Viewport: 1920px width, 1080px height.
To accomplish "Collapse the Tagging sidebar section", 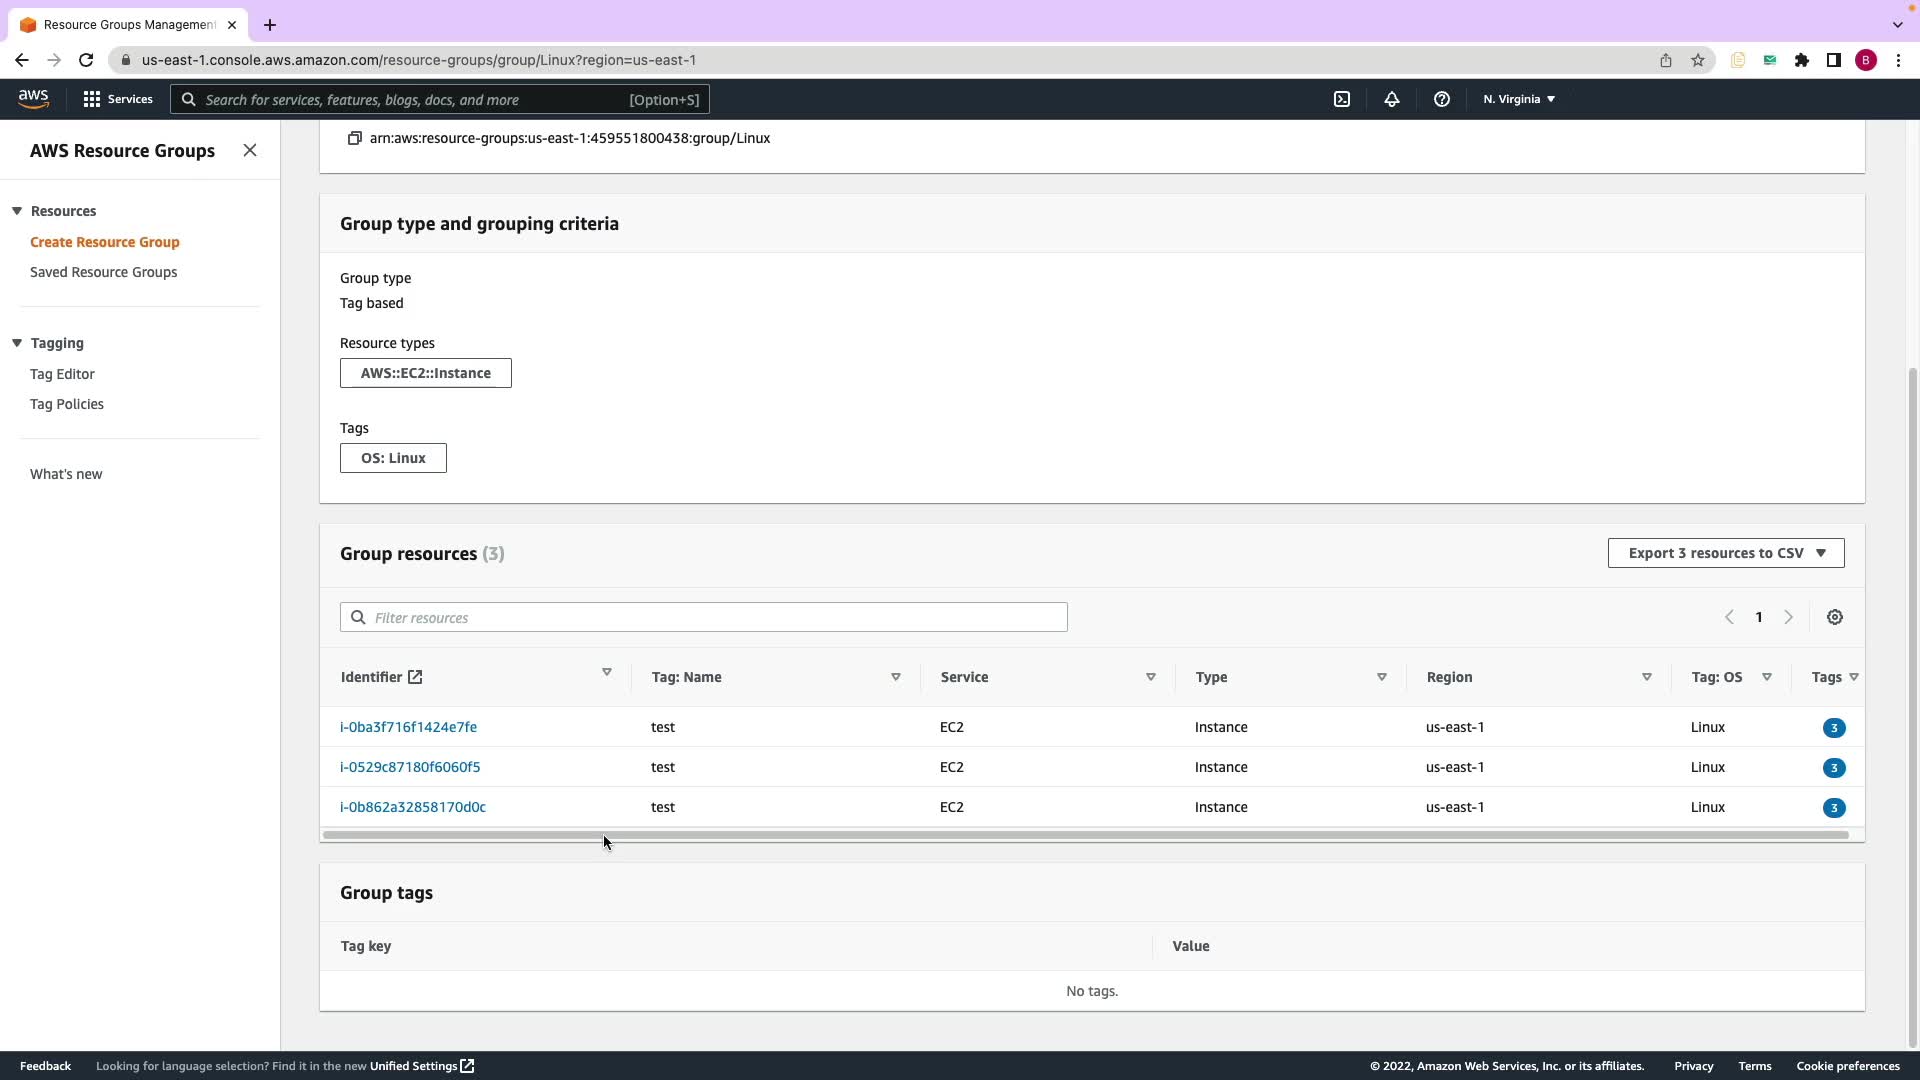I will pos(17,343).
